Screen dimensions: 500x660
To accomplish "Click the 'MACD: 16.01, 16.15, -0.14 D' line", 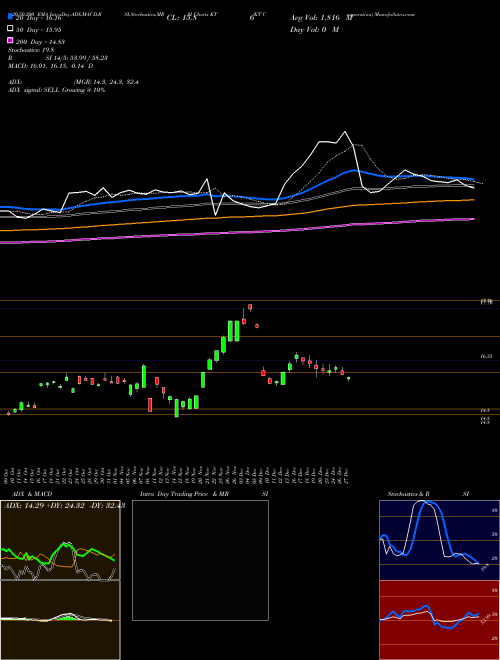I will tap(51, 66).
